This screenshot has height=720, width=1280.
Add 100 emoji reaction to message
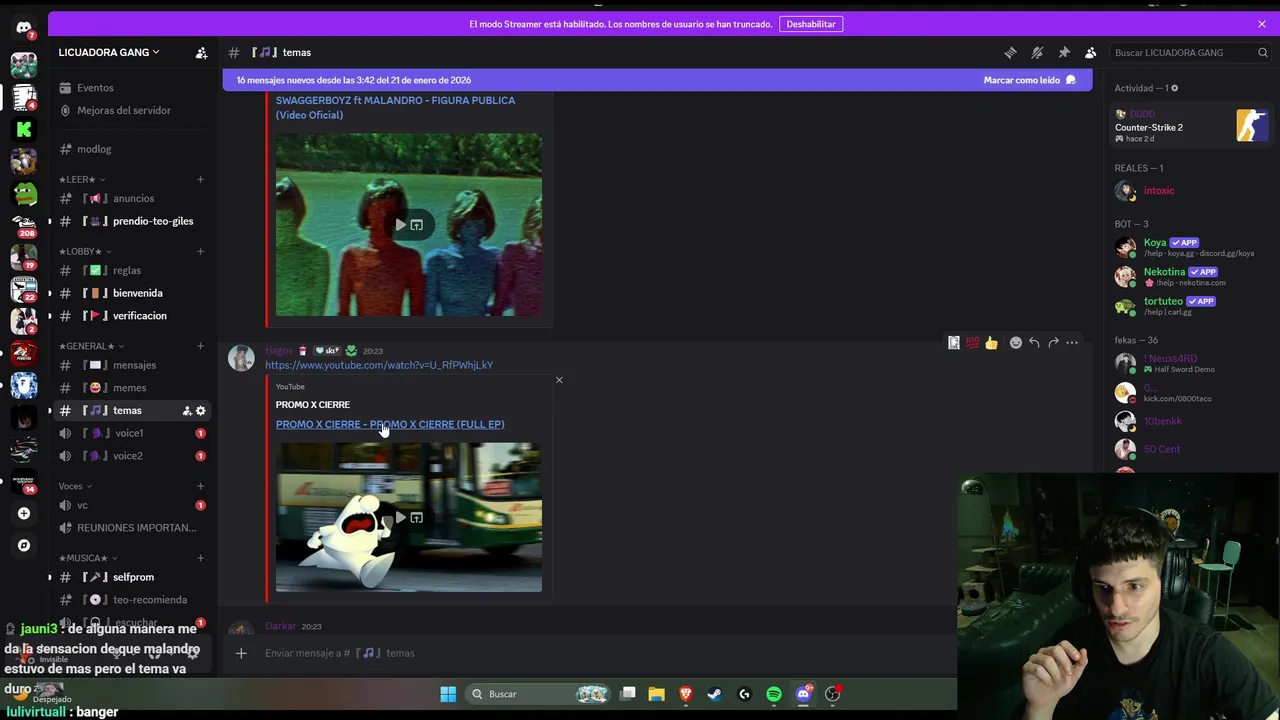pos(972,343)
